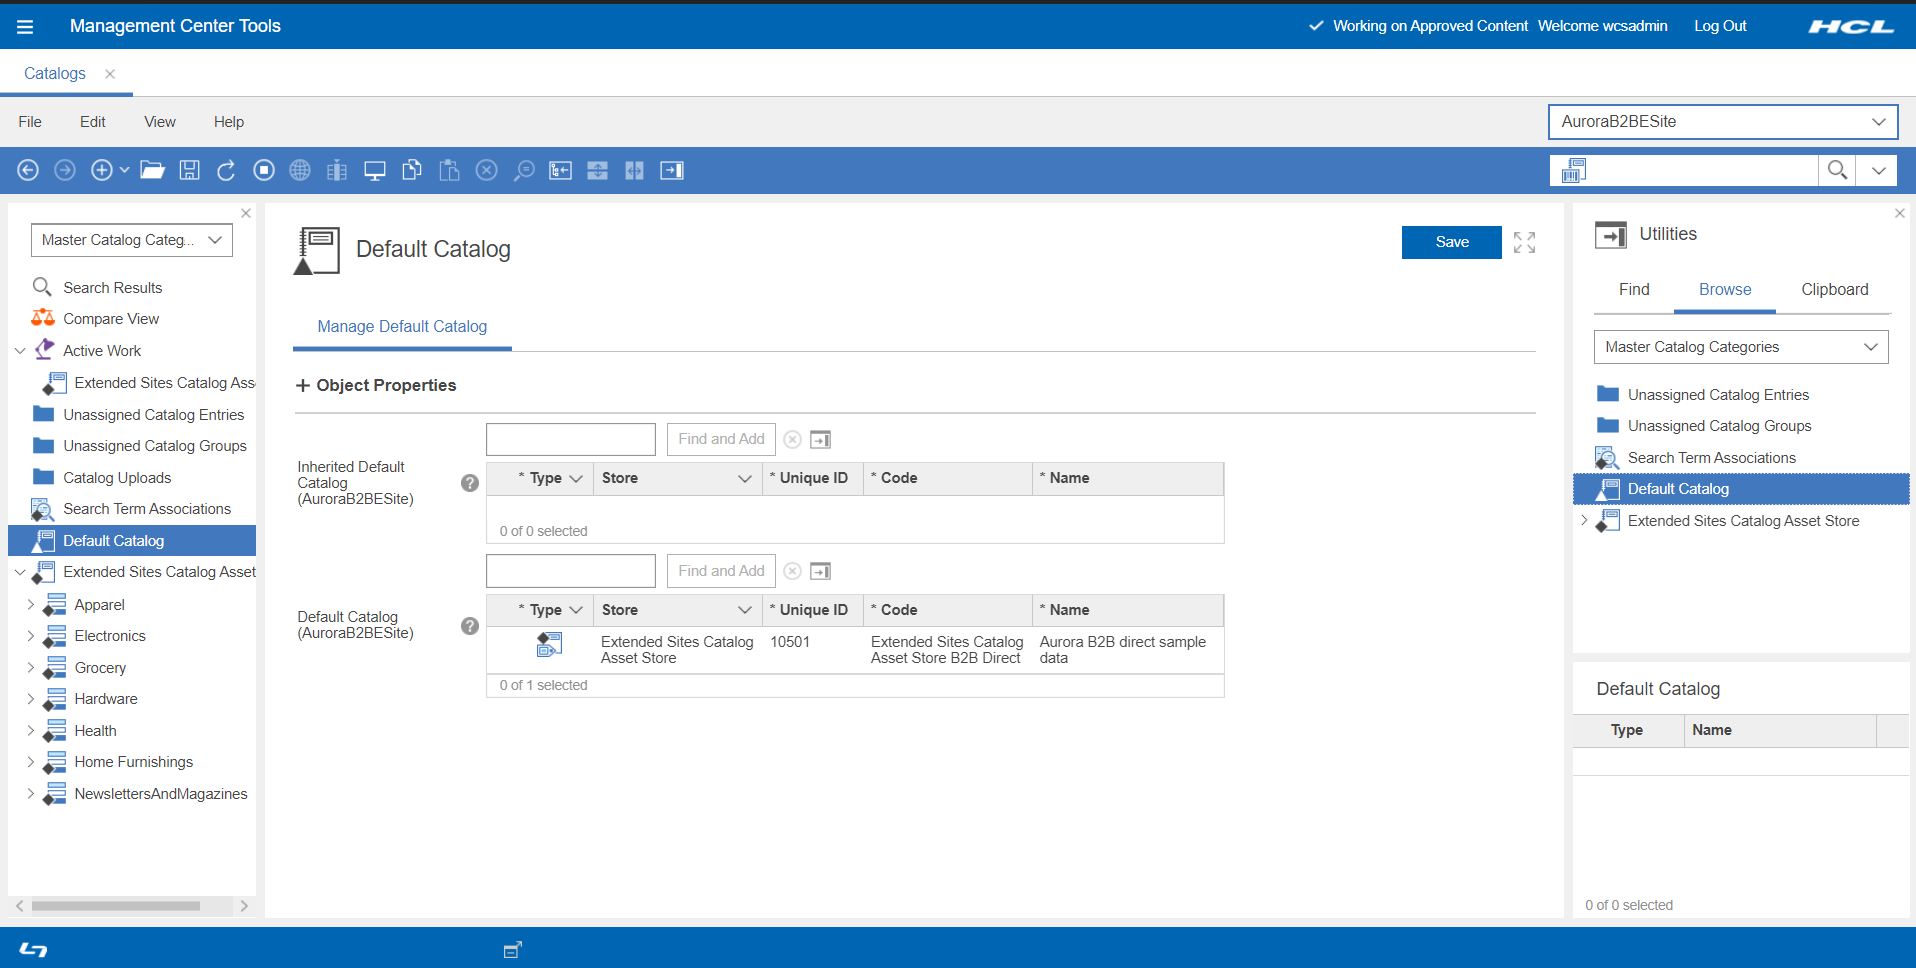
Task: Click the main toolbar search text field
Action: (x=1703, y=171)
